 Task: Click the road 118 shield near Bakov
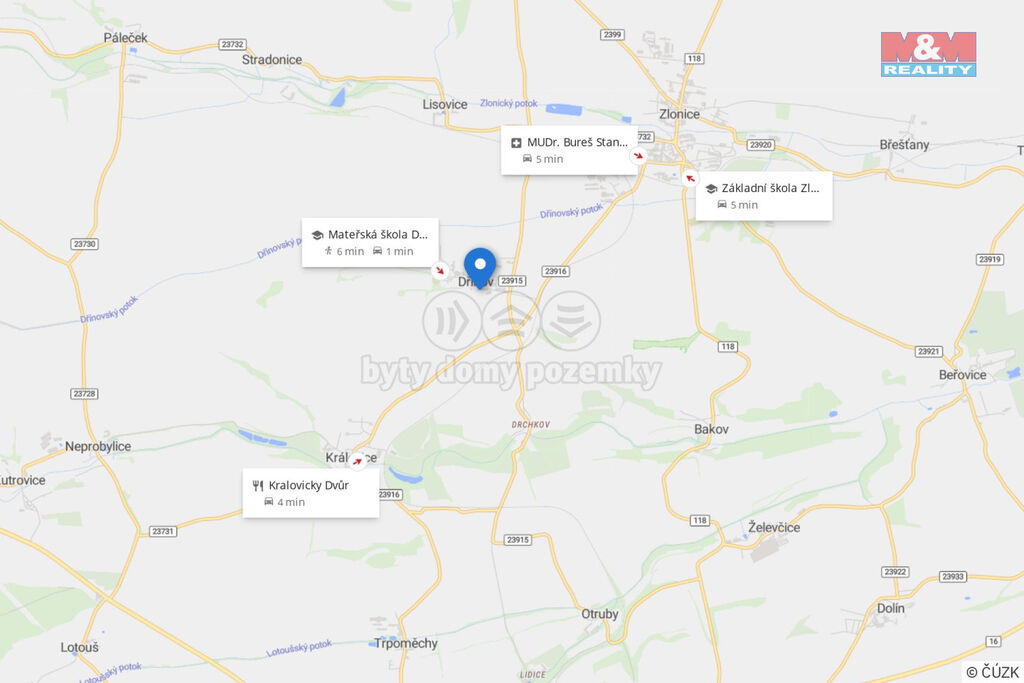point(728,346)
